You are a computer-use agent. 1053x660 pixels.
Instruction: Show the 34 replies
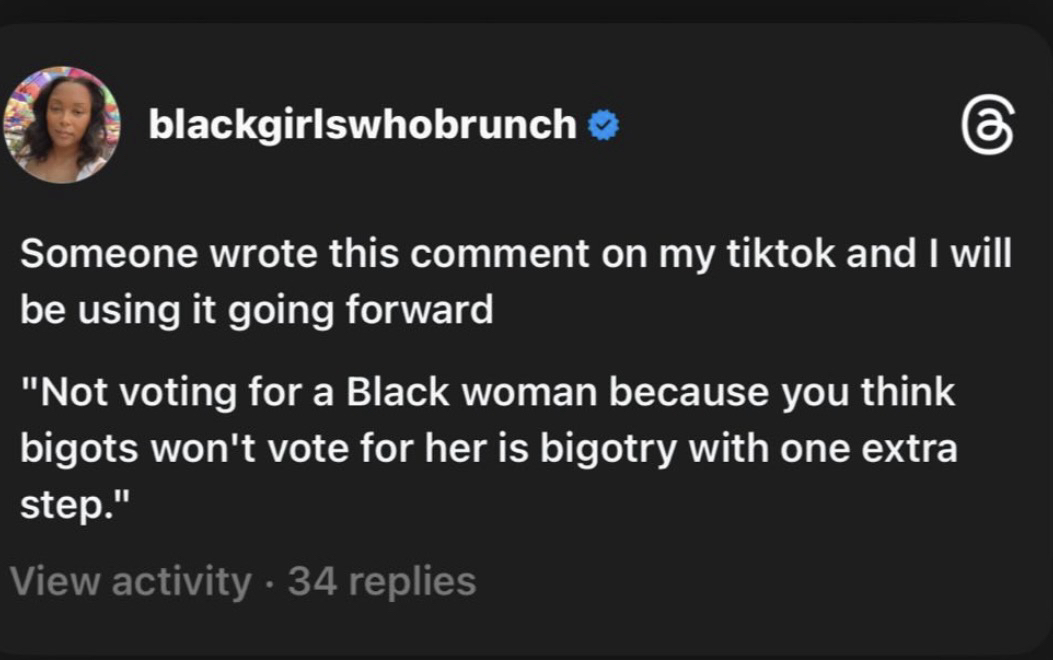[x=382, y=580]
